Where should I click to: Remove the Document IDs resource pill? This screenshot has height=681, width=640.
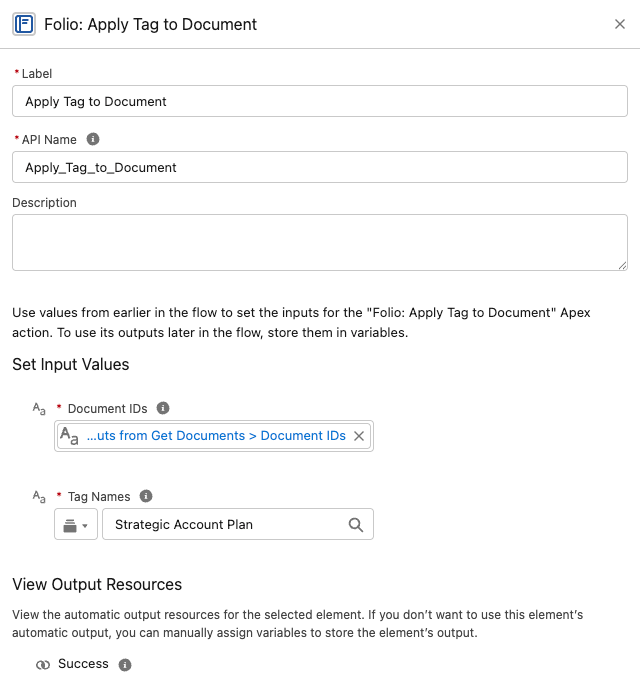(359, 436)
